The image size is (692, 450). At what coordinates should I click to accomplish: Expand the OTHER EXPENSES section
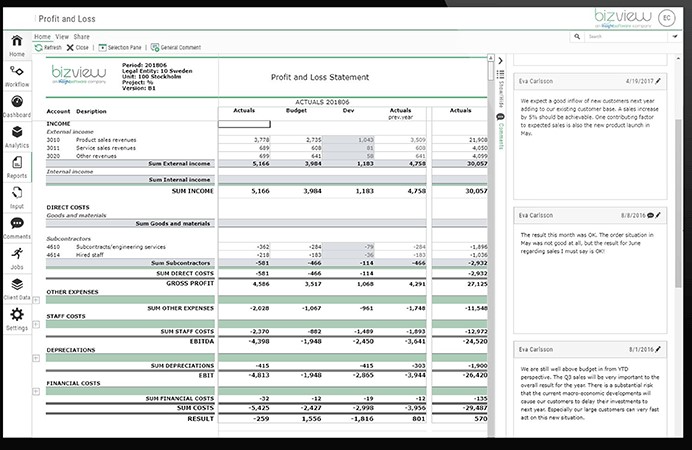tap(36, 300)
